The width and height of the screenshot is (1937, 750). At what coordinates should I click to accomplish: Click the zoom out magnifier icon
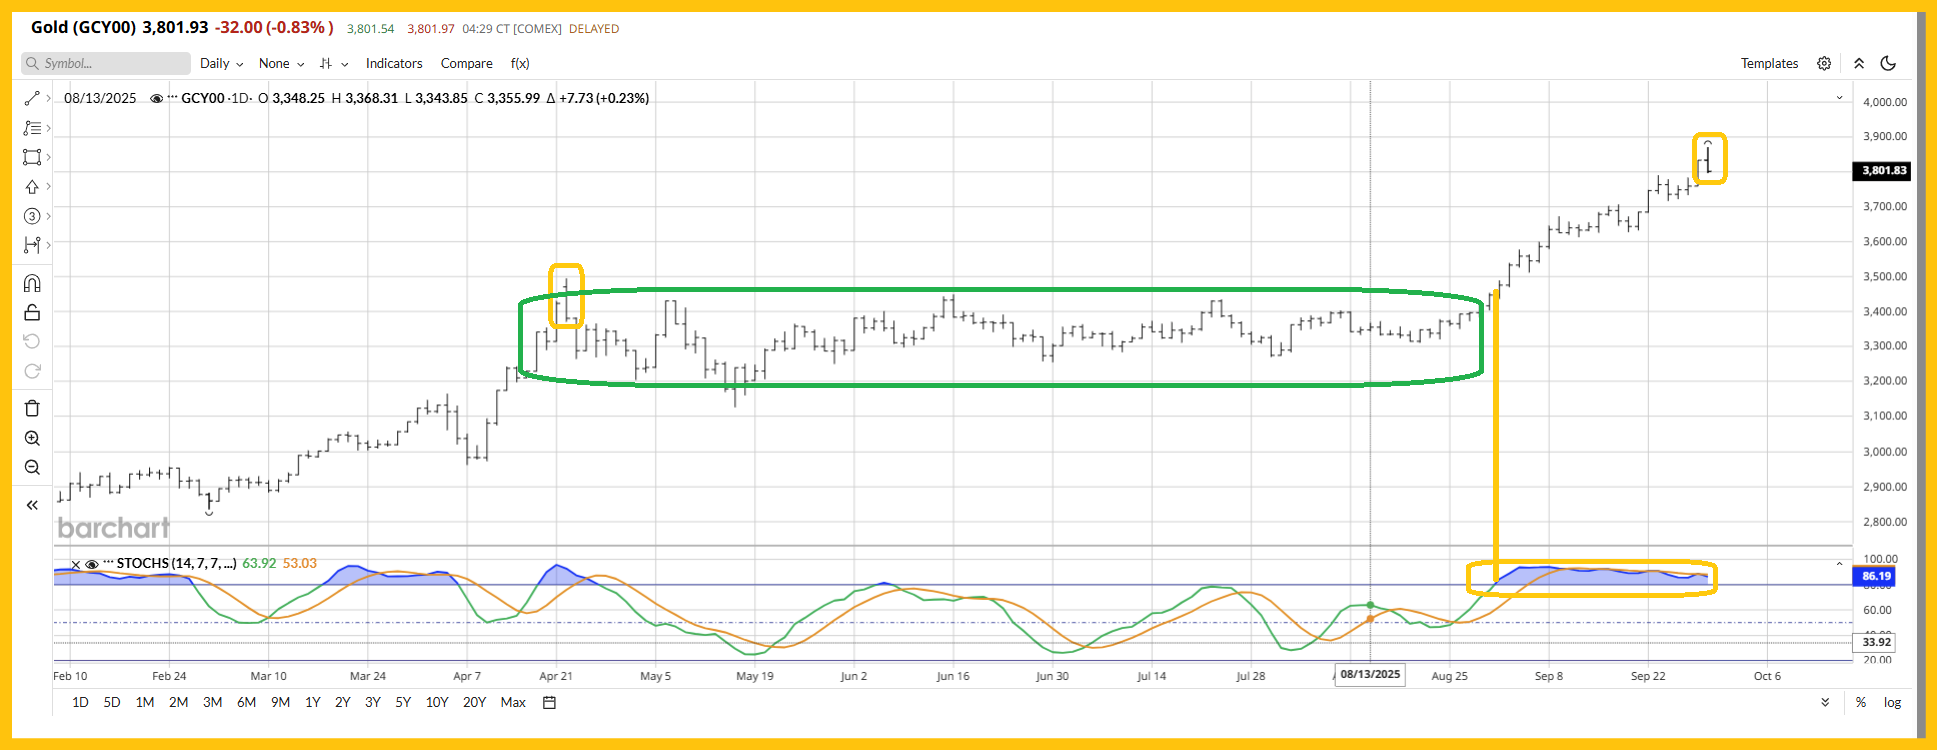tap(32, 467)
